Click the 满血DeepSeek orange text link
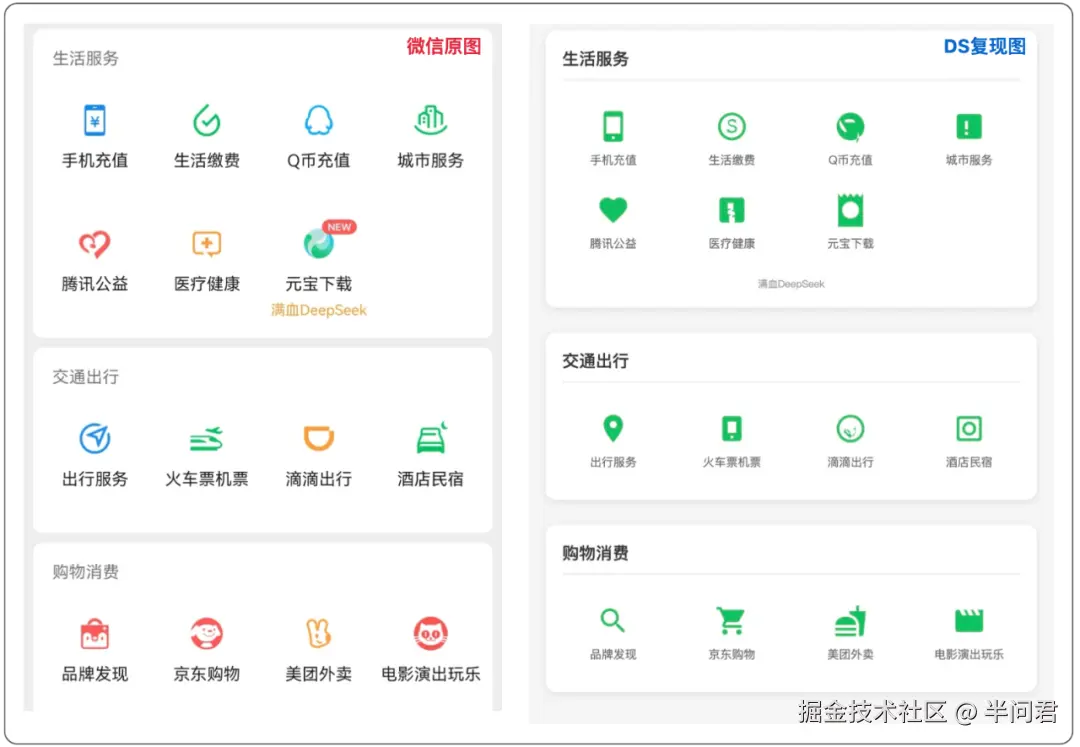 318,310
